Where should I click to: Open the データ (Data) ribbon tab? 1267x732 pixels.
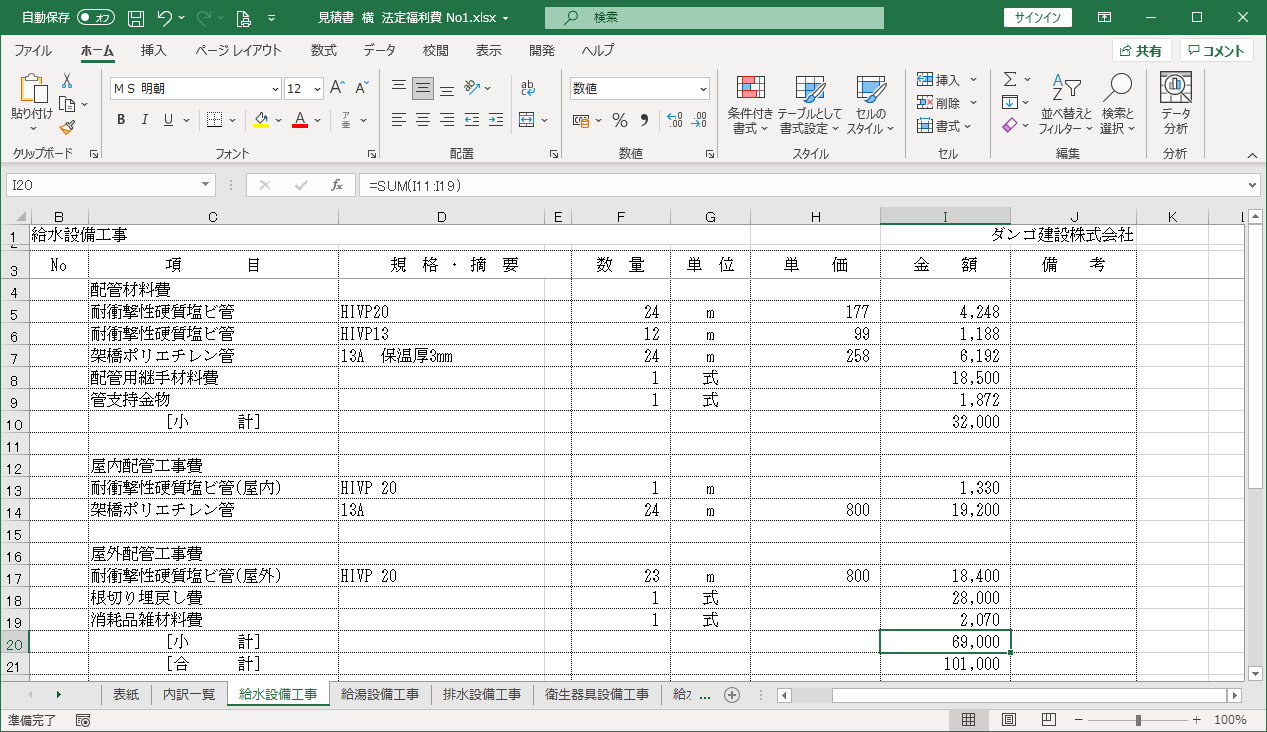tap(379, 50)
